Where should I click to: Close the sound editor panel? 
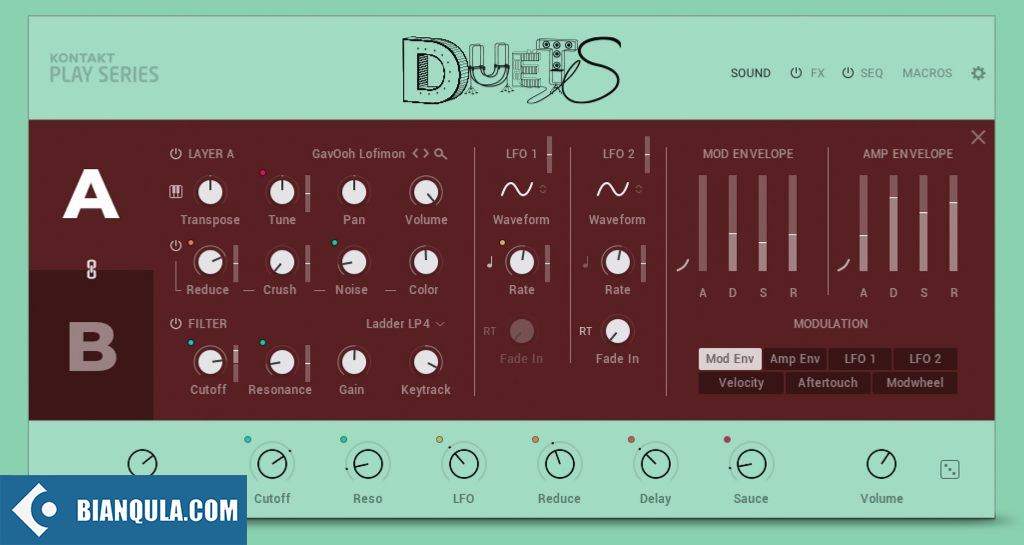click(x=978, y=137)
